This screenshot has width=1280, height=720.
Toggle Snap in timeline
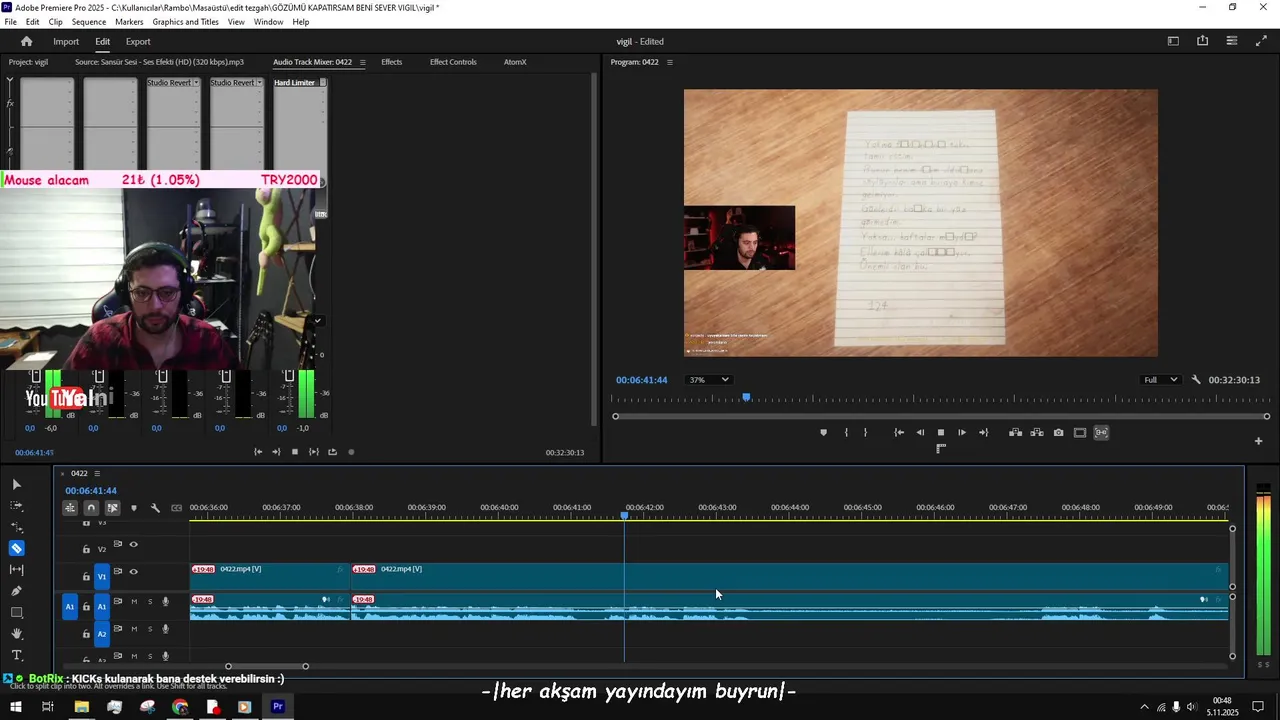(91, 508)
